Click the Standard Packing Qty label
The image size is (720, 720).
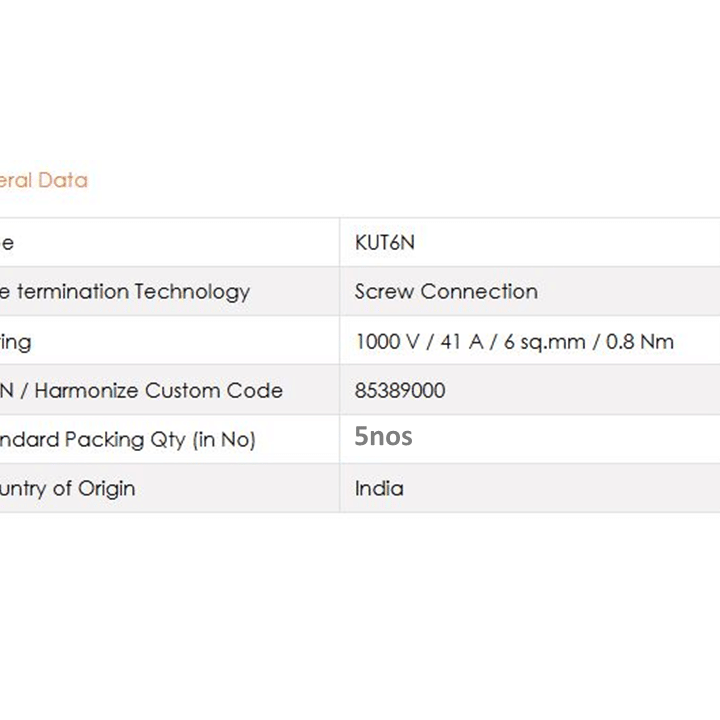click(128, 440)
